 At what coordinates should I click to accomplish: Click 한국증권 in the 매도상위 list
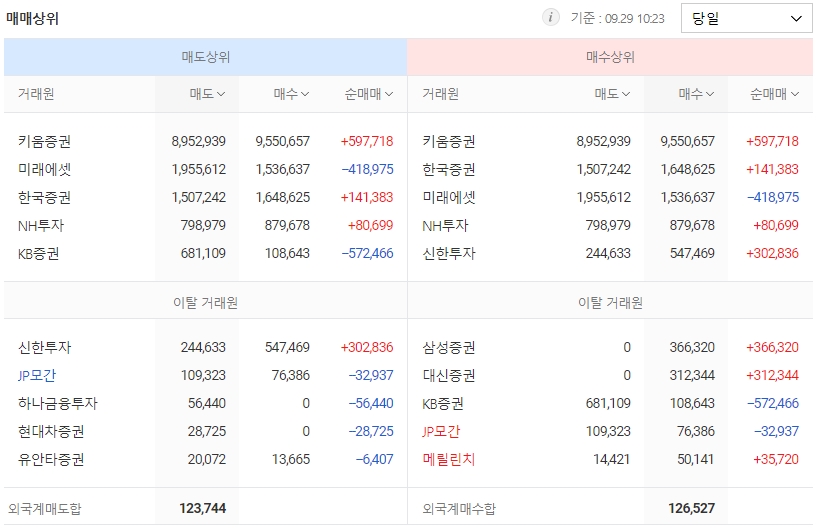(x=44, y=197)
